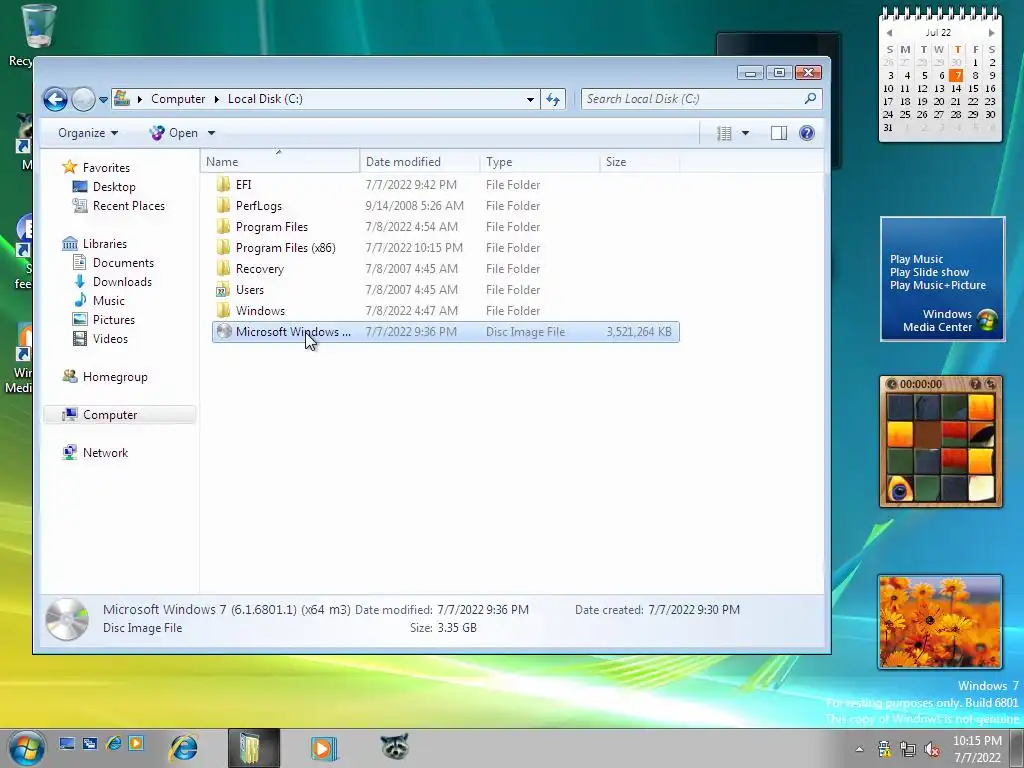Open the Start menu orb
The width and height of the screenshot is (1024, 768).
26,748
